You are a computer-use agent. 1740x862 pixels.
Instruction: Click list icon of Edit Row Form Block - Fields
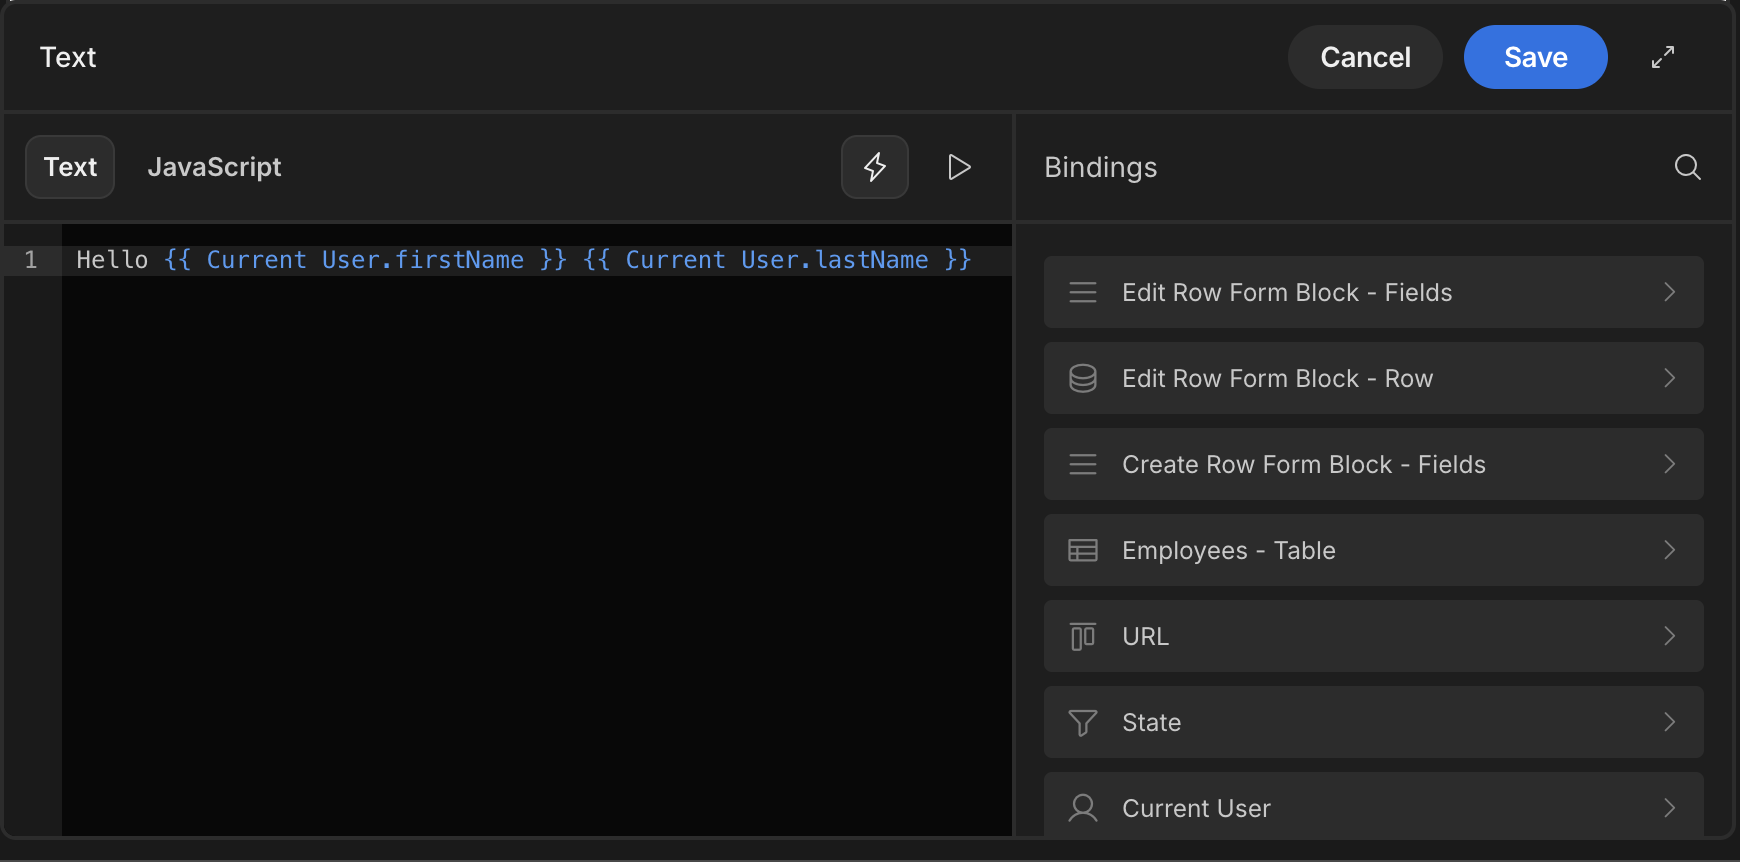pyautogui.click(x=1083, y=292)
